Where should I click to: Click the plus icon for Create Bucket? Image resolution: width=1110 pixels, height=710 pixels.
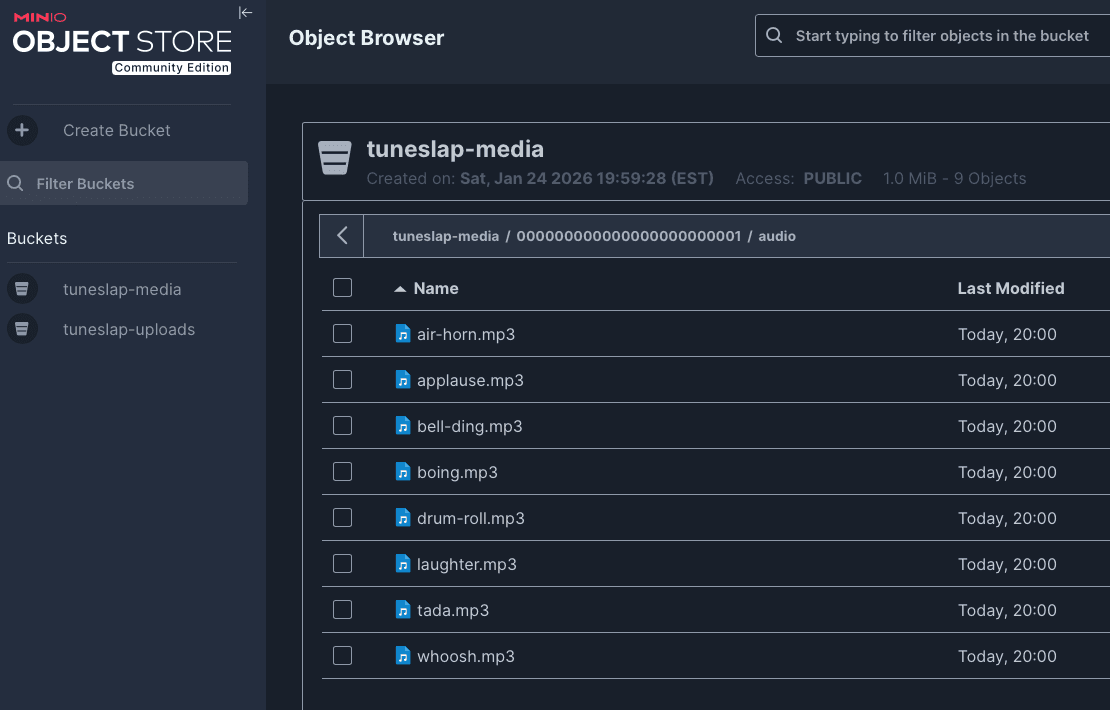click(x=22, y=130)
